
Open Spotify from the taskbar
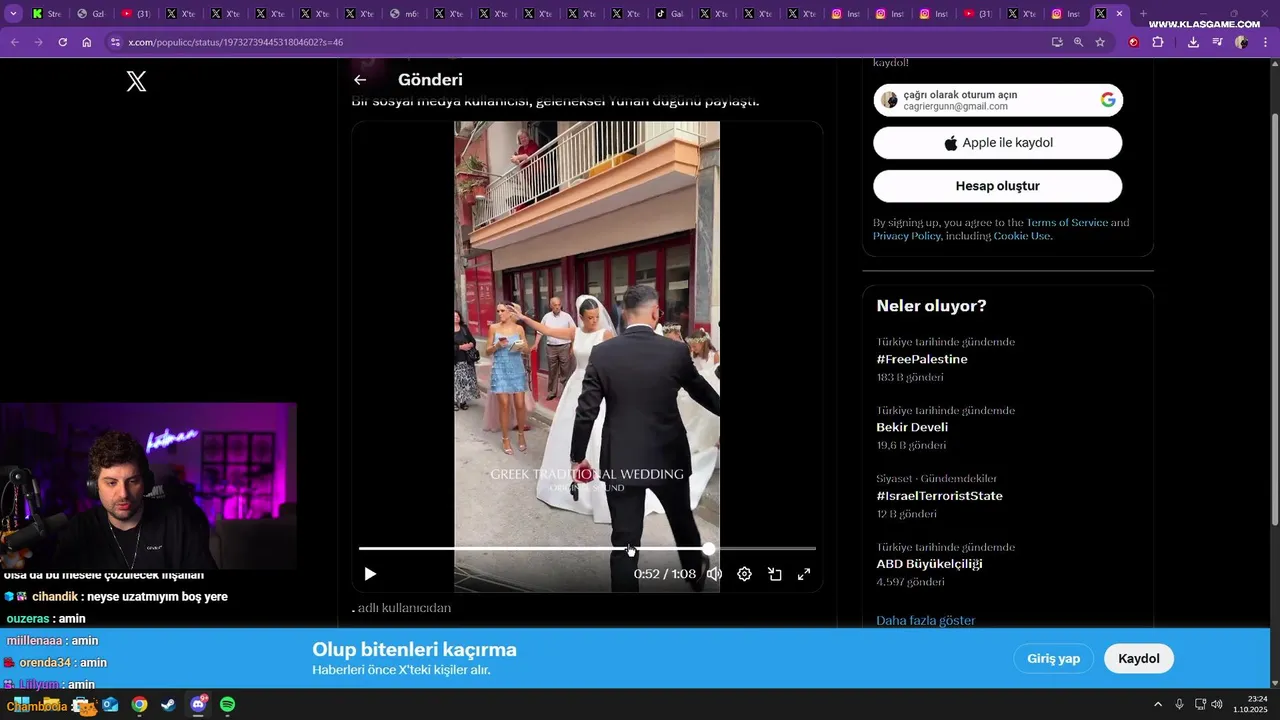(227, 704)
